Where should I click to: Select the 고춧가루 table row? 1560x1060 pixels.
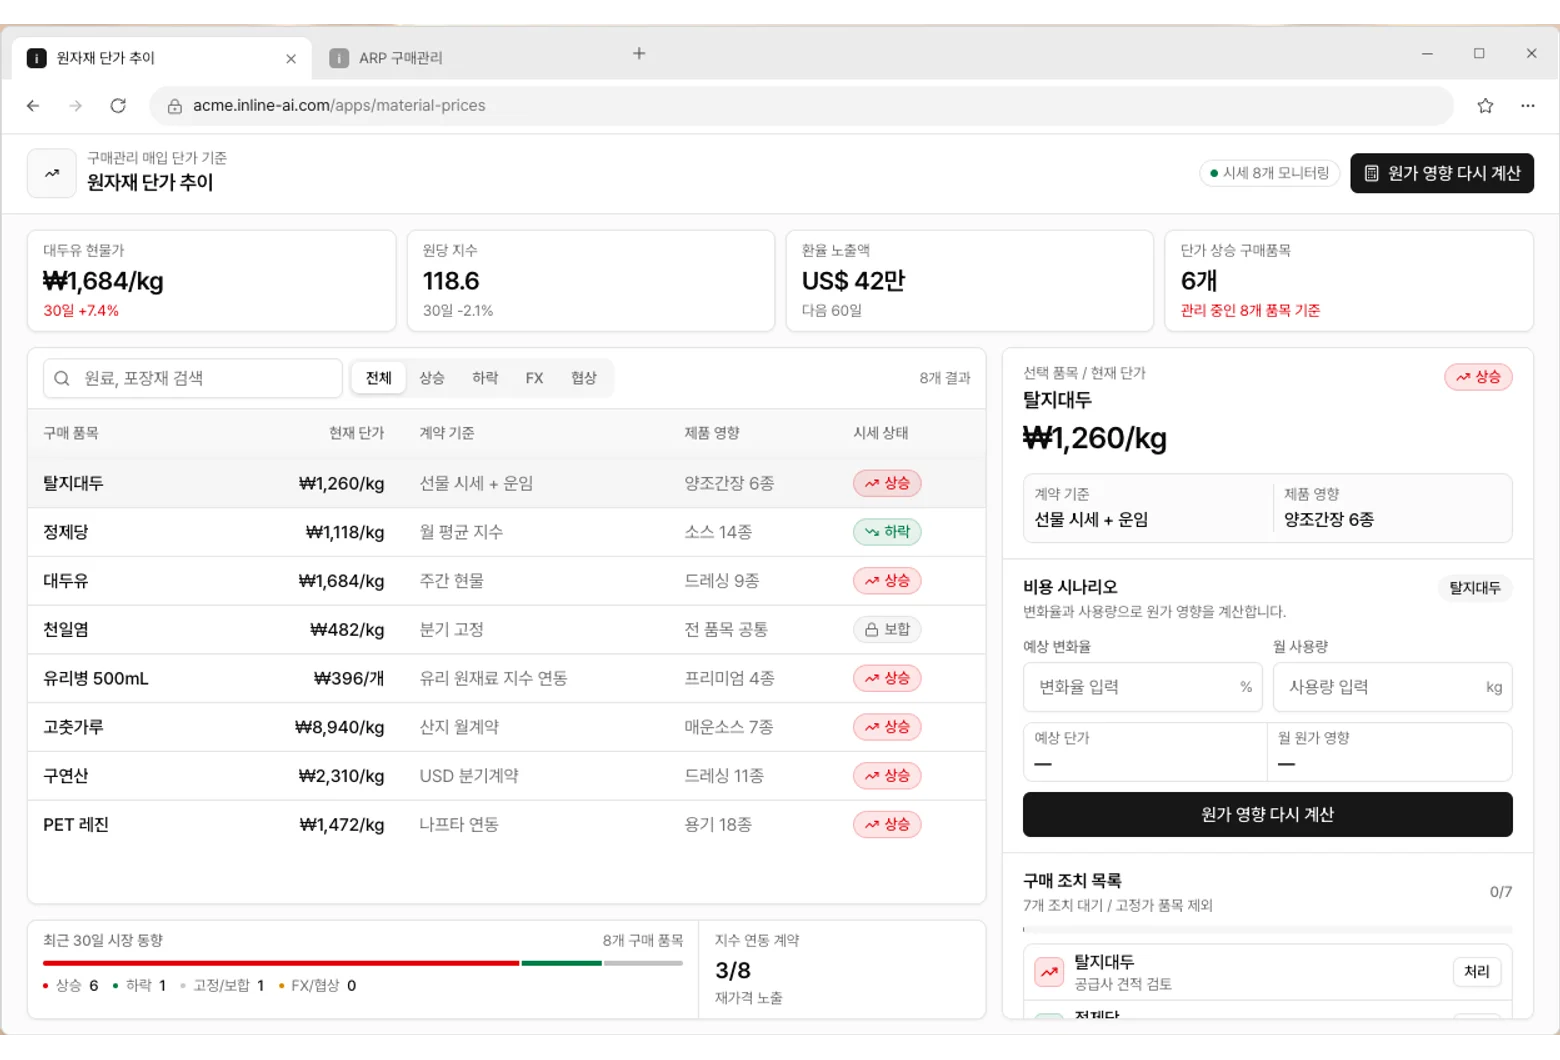[506, 728]
